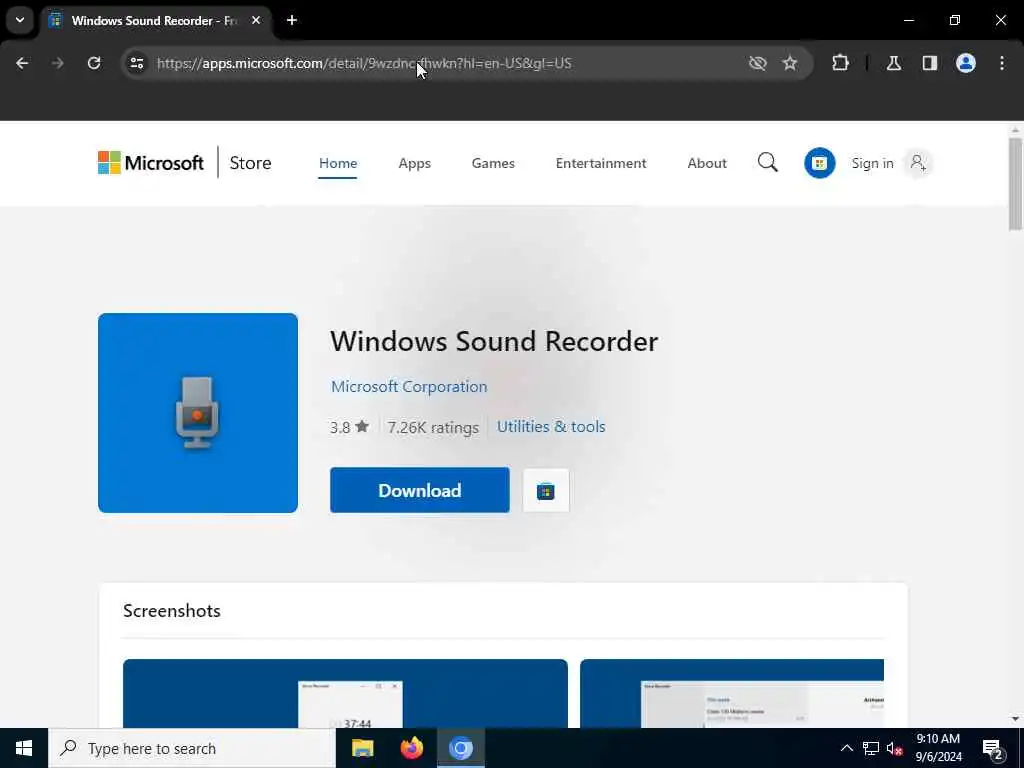This screenshot has height=768, width=1024.
Task: Click the Sound Recorder app icon image
Action: point(198,413)
